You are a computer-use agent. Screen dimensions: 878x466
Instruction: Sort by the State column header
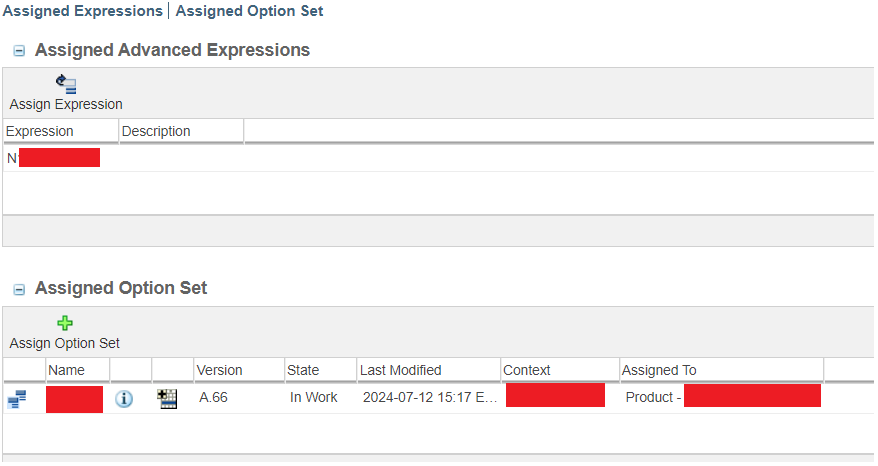tap(303, 370)
